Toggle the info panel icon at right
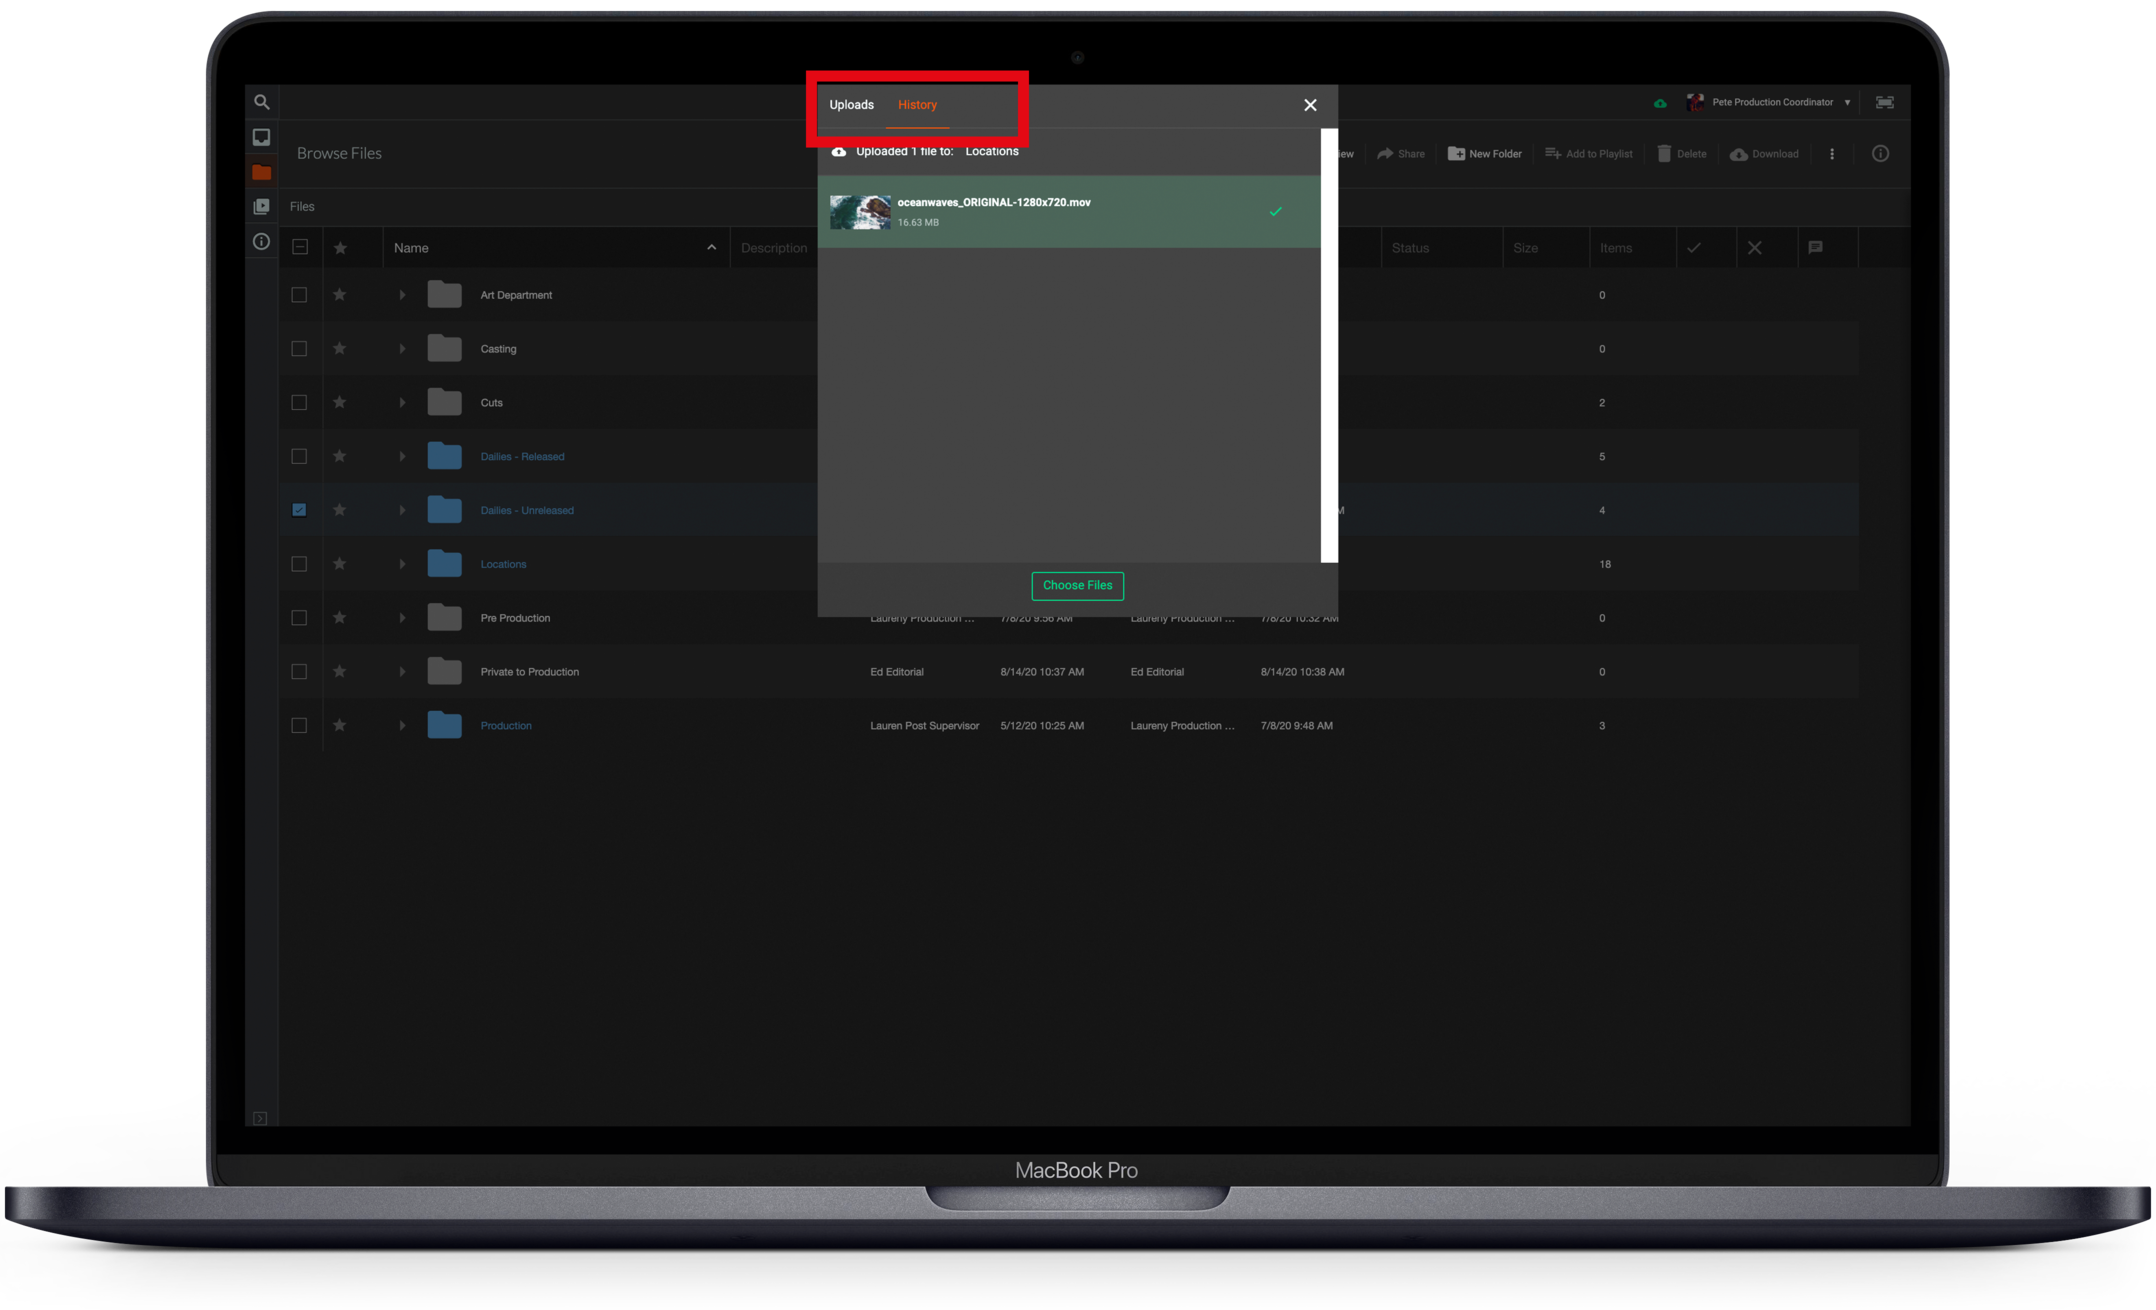 click(1880, 154)
